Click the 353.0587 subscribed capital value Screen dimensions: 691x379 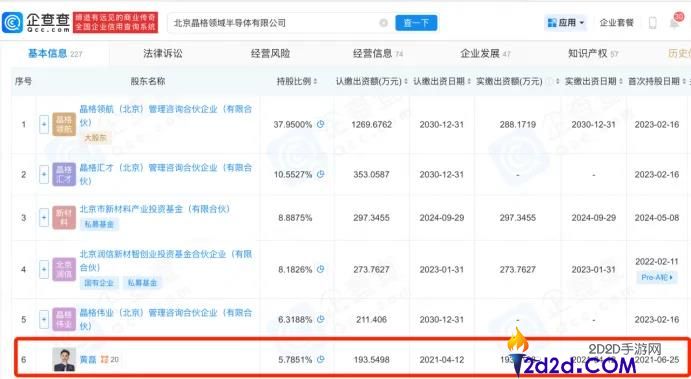click(x=372, y=175)
